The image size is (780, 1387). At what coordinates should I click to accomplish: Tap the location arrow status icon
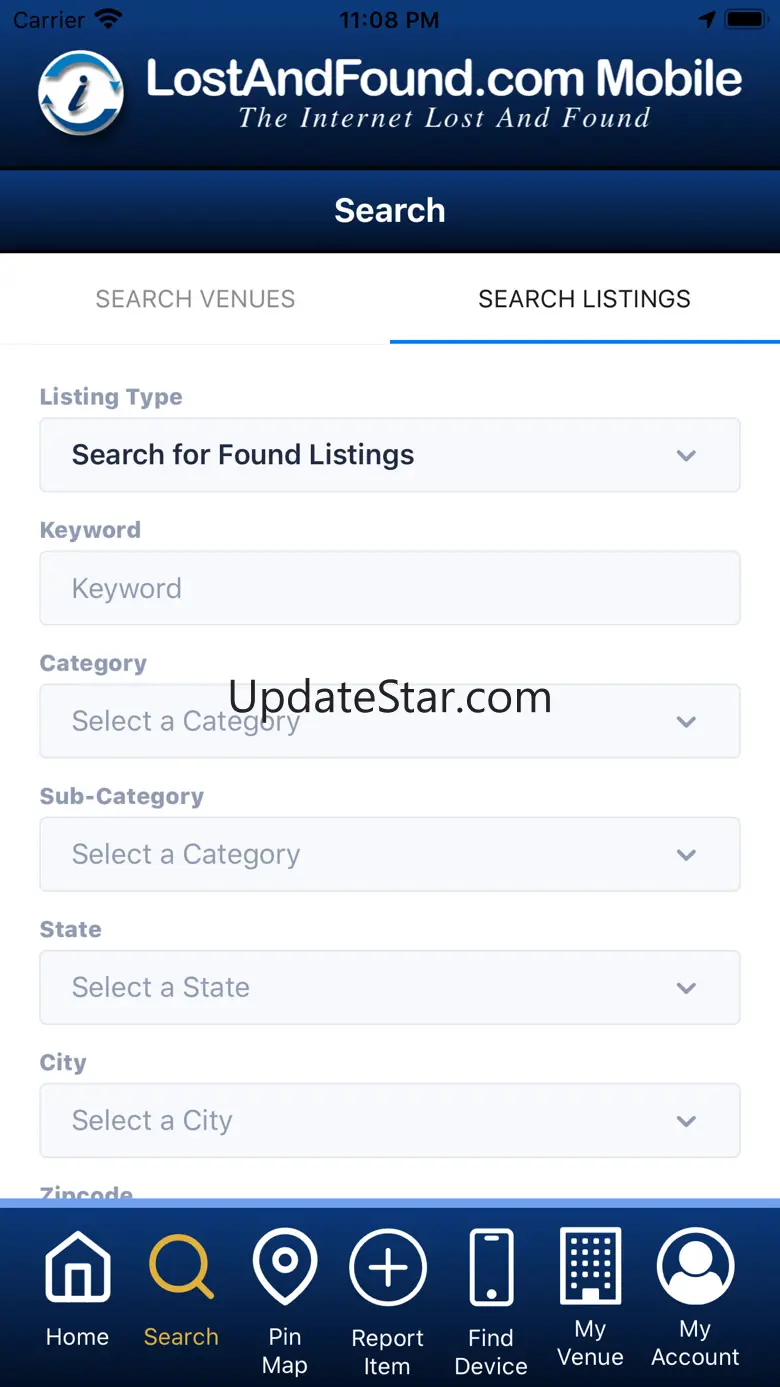708,19
